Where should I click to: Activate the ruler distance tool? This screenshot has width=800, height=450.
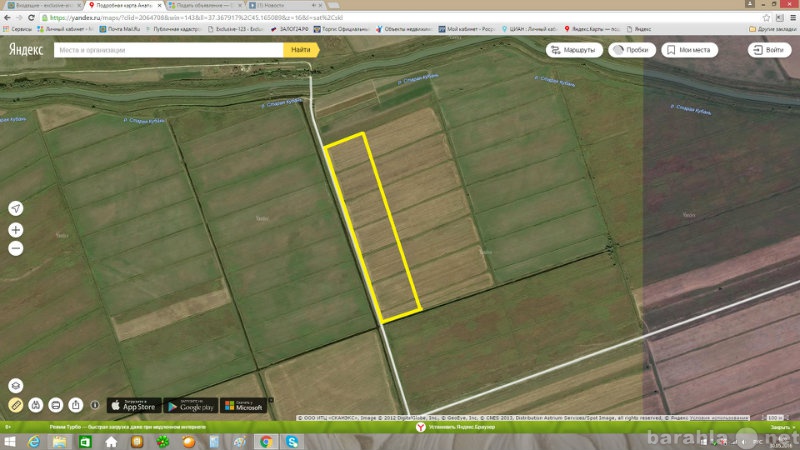pyautogui.click(x=16, y=405)
